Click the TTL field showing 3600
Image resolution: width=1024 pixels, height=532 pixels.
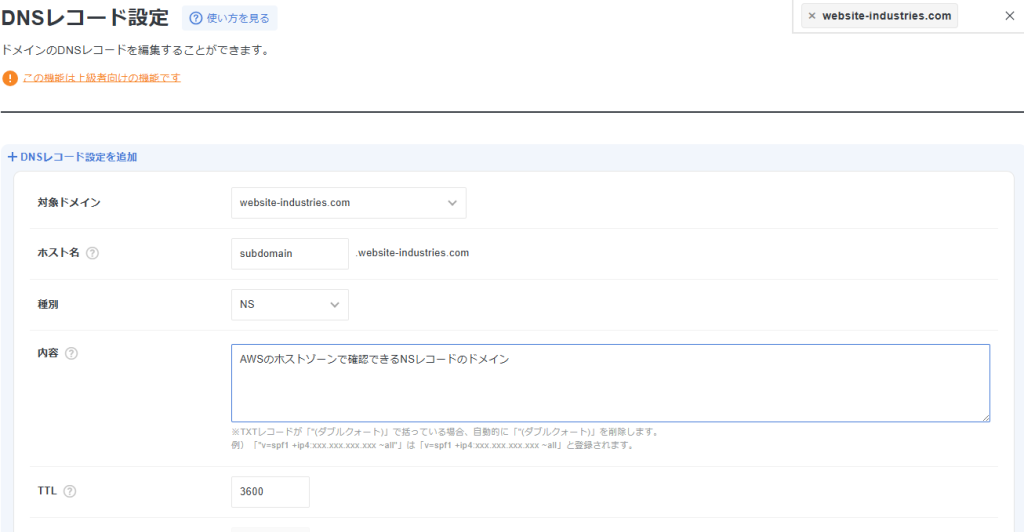pos(270,492)
